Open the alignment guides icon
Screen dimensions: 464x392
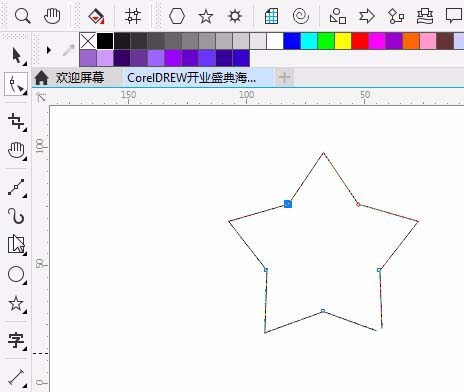coord(133,16)
